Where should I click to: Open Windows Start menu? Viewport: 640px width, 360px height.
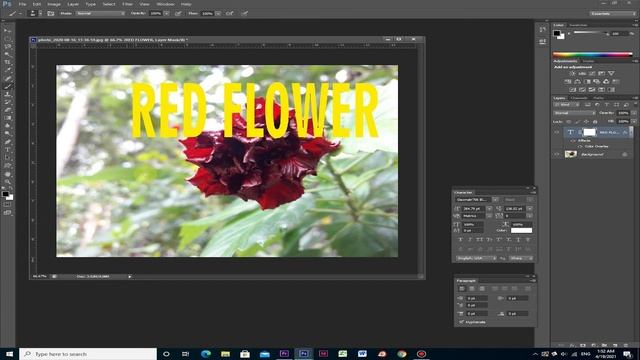click(x=9, y=354)
